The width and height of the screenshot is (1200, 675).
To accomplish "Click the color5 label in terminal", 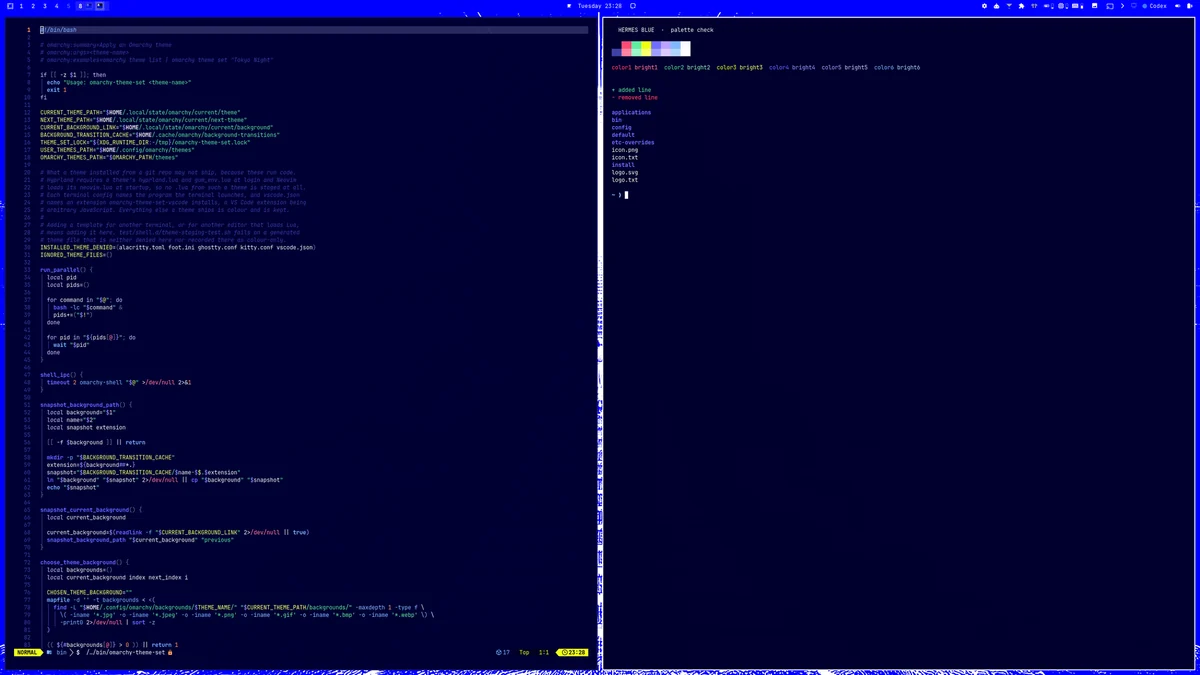I will [x=831, y=67].
